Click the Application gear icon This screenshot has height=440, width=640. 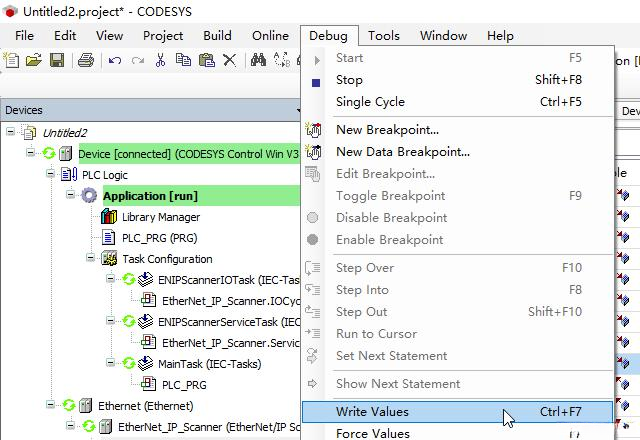(89, 196)
